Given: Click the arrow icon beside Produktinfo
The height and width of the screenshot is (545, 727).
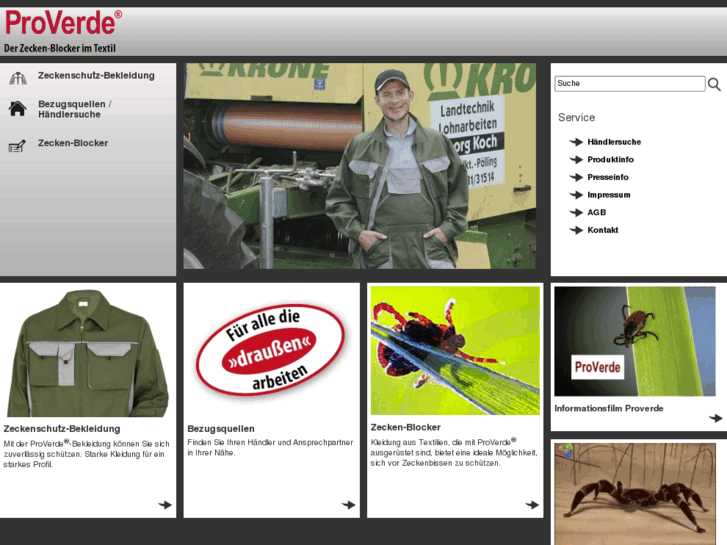Looking at the screenshot, I should 576,160.
